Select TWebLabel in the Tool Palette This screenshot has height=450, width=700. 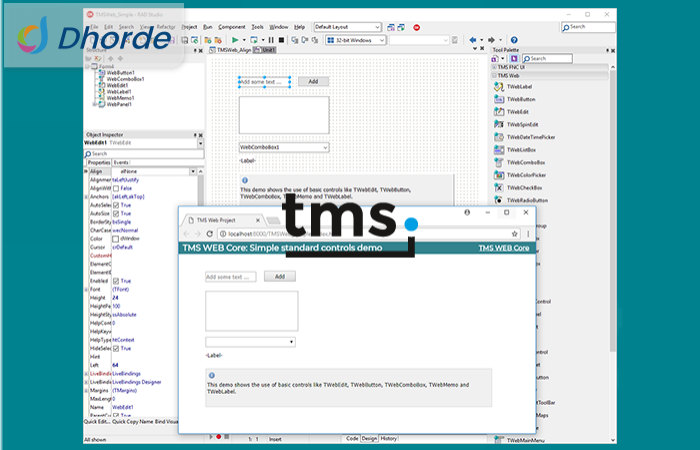pos(513,87)
